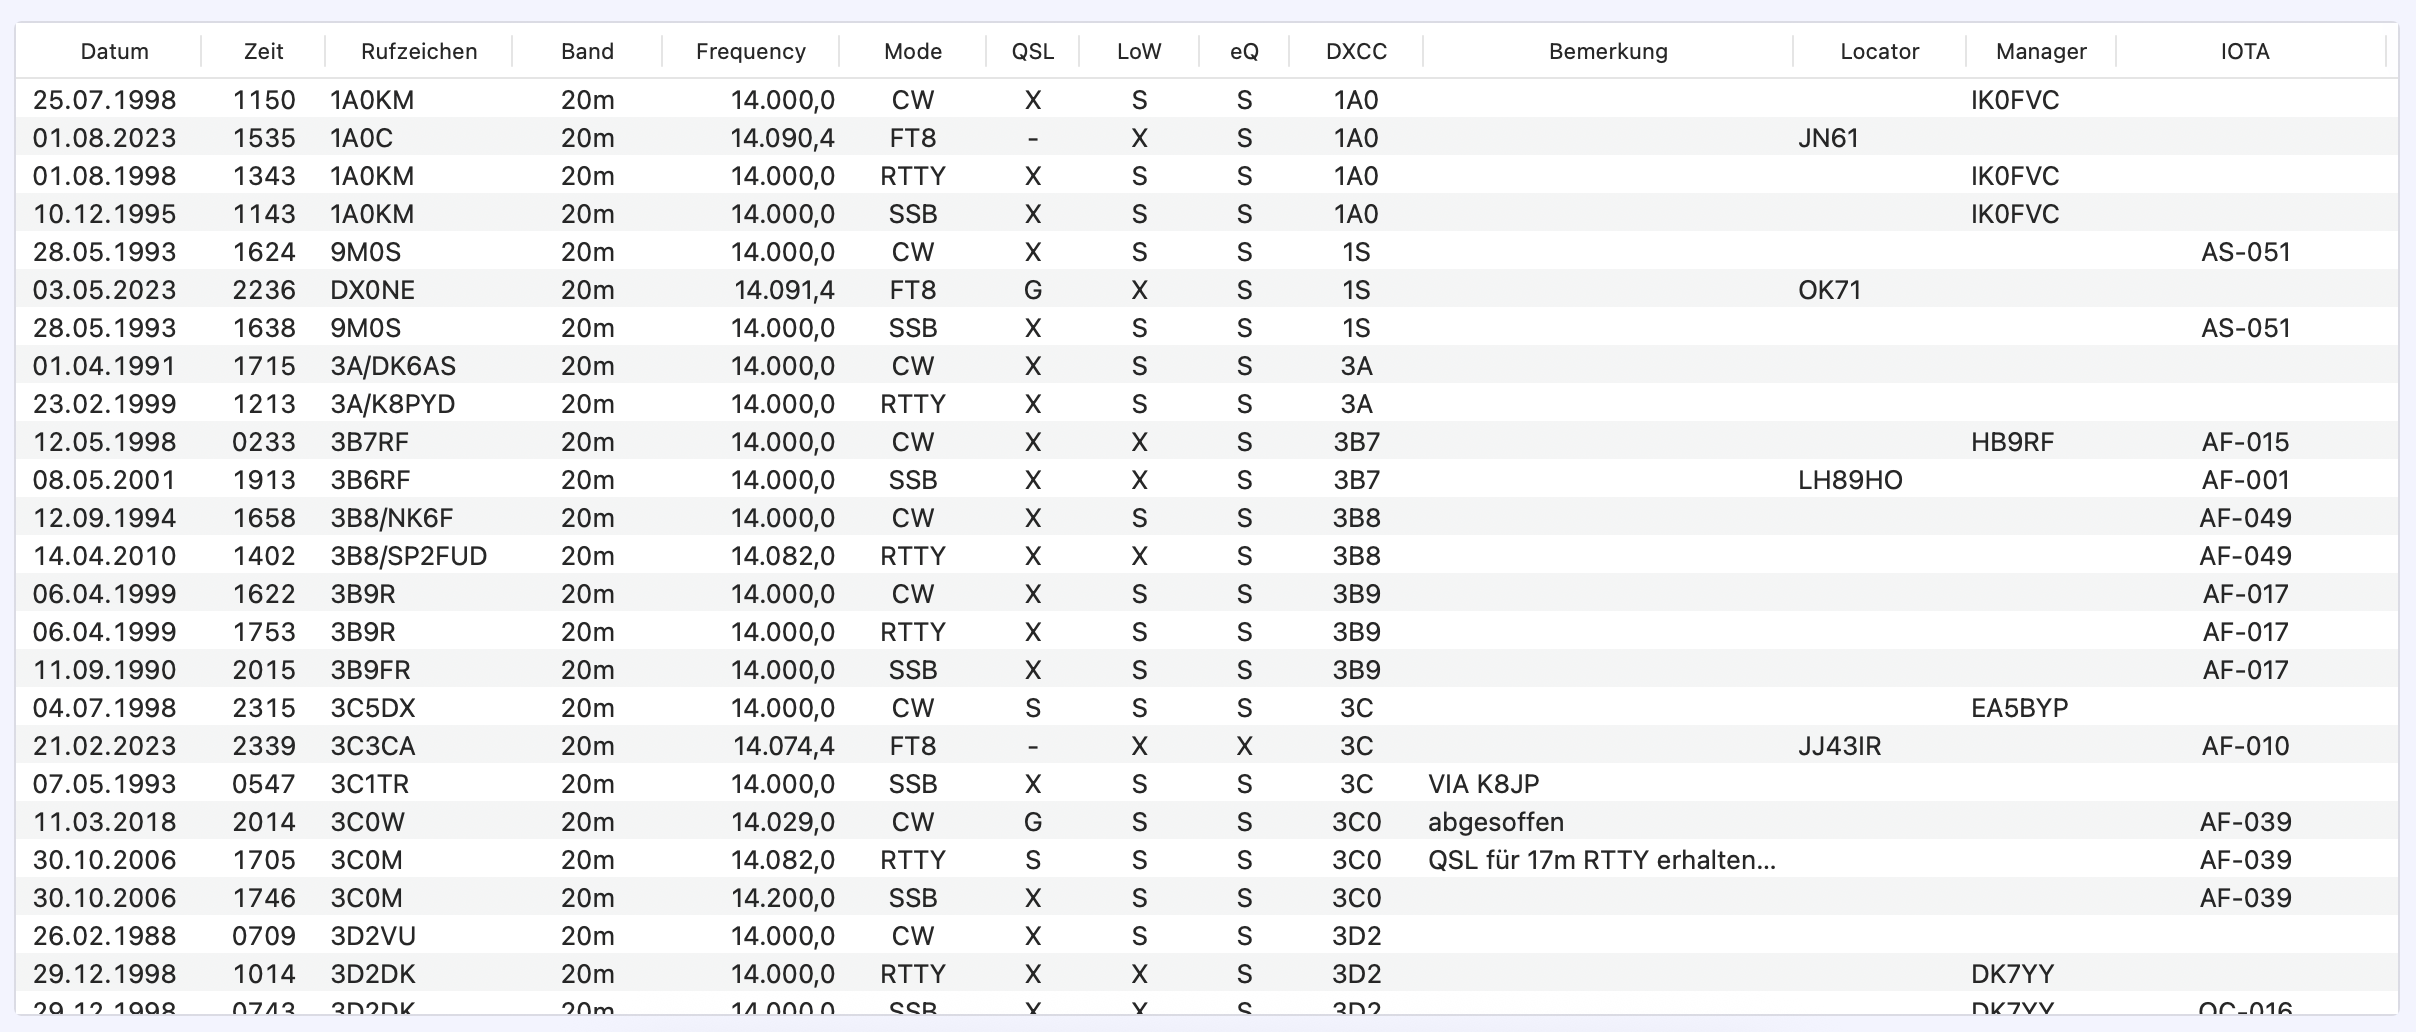Sort by the Band column header
This screenshot has height=1032, width=2416.
(587, 51)
